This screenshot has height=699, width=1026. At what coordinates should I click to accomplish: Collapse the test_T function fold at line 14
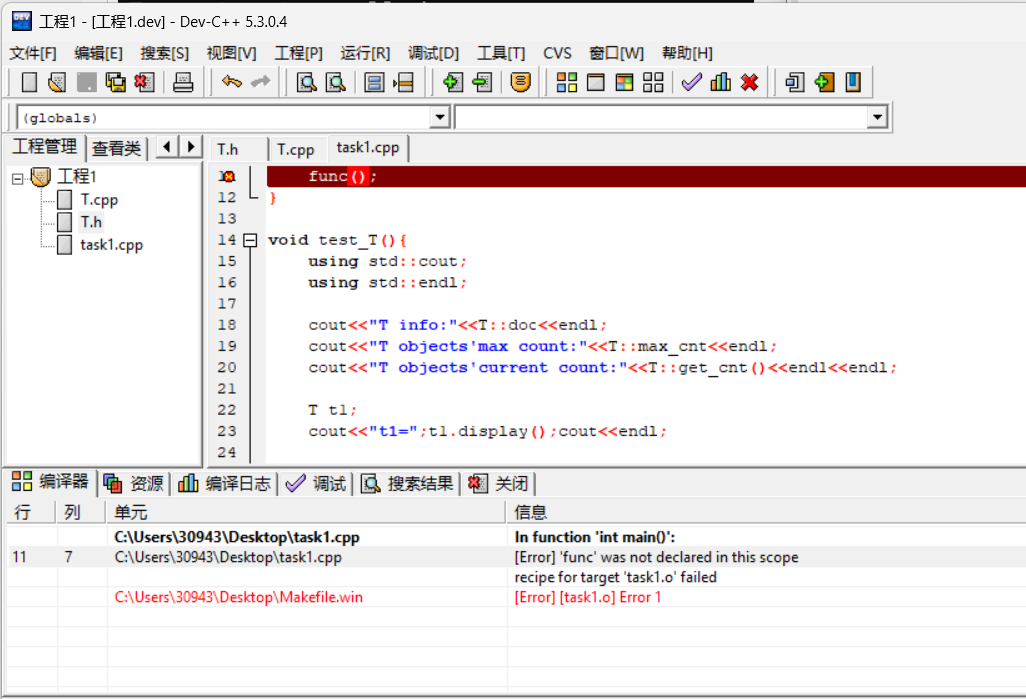[250, 240]
